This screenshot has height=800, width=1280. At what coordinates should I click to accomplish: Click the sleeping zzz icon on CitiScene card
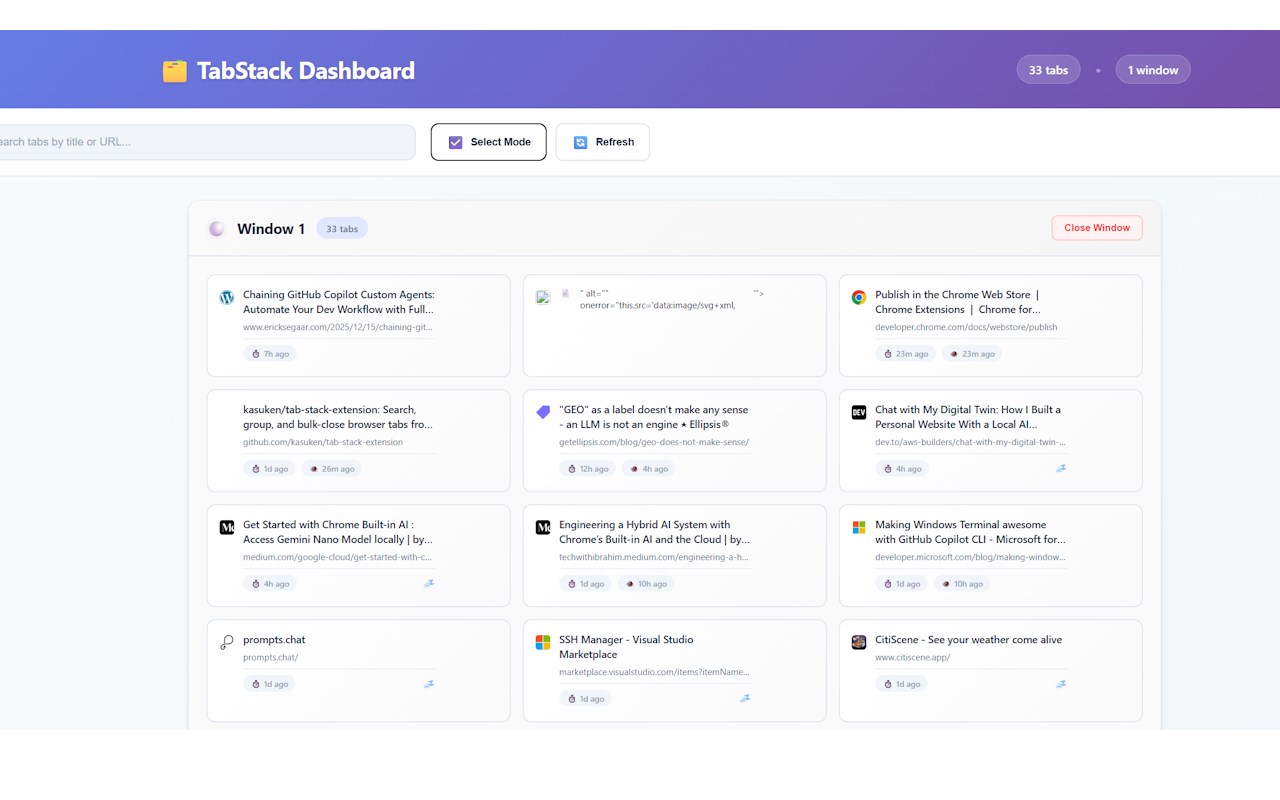1061,684
